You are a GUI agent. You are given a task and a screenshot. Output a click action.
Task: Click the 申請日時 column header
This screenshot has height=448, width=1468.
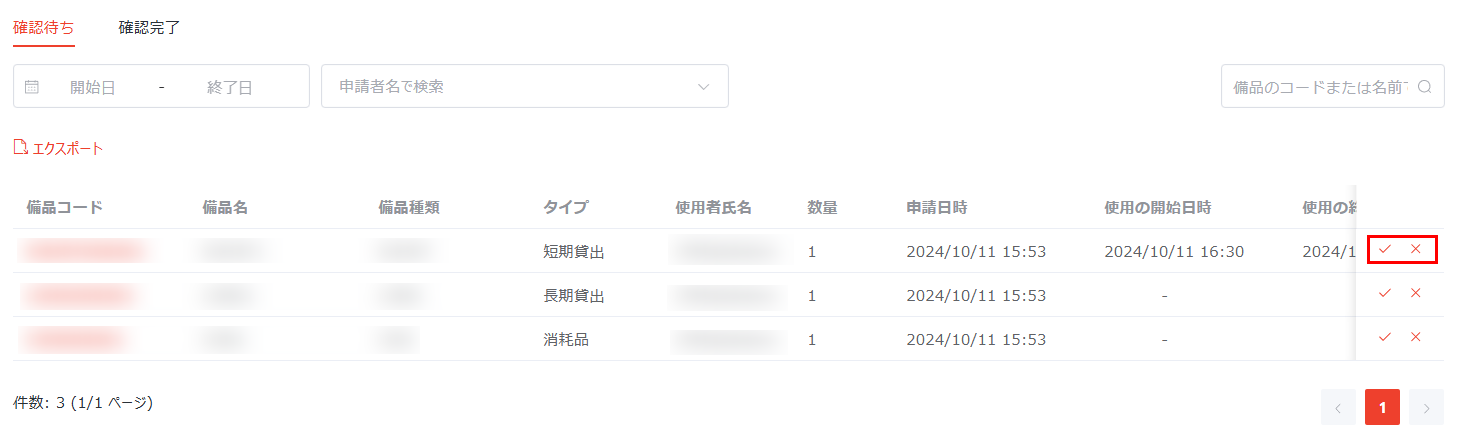coord(936,207)
